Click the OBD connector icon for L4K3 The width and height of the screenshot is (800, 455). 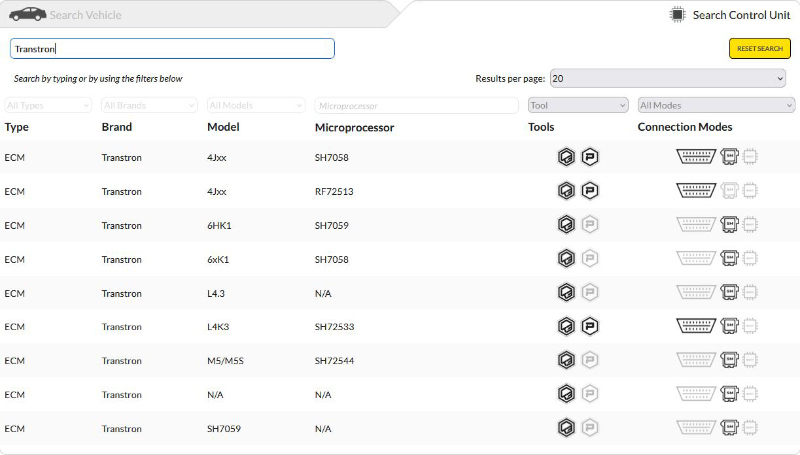pyautogui.click(x=696, y=327)
